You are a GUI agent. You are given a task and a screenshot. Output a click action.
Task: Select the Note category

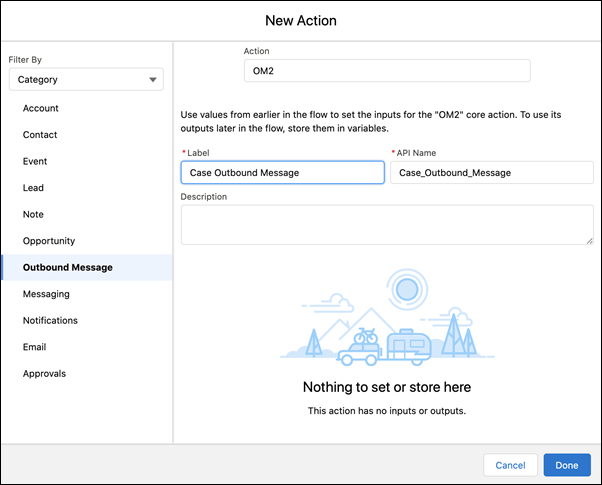(33, 214)
